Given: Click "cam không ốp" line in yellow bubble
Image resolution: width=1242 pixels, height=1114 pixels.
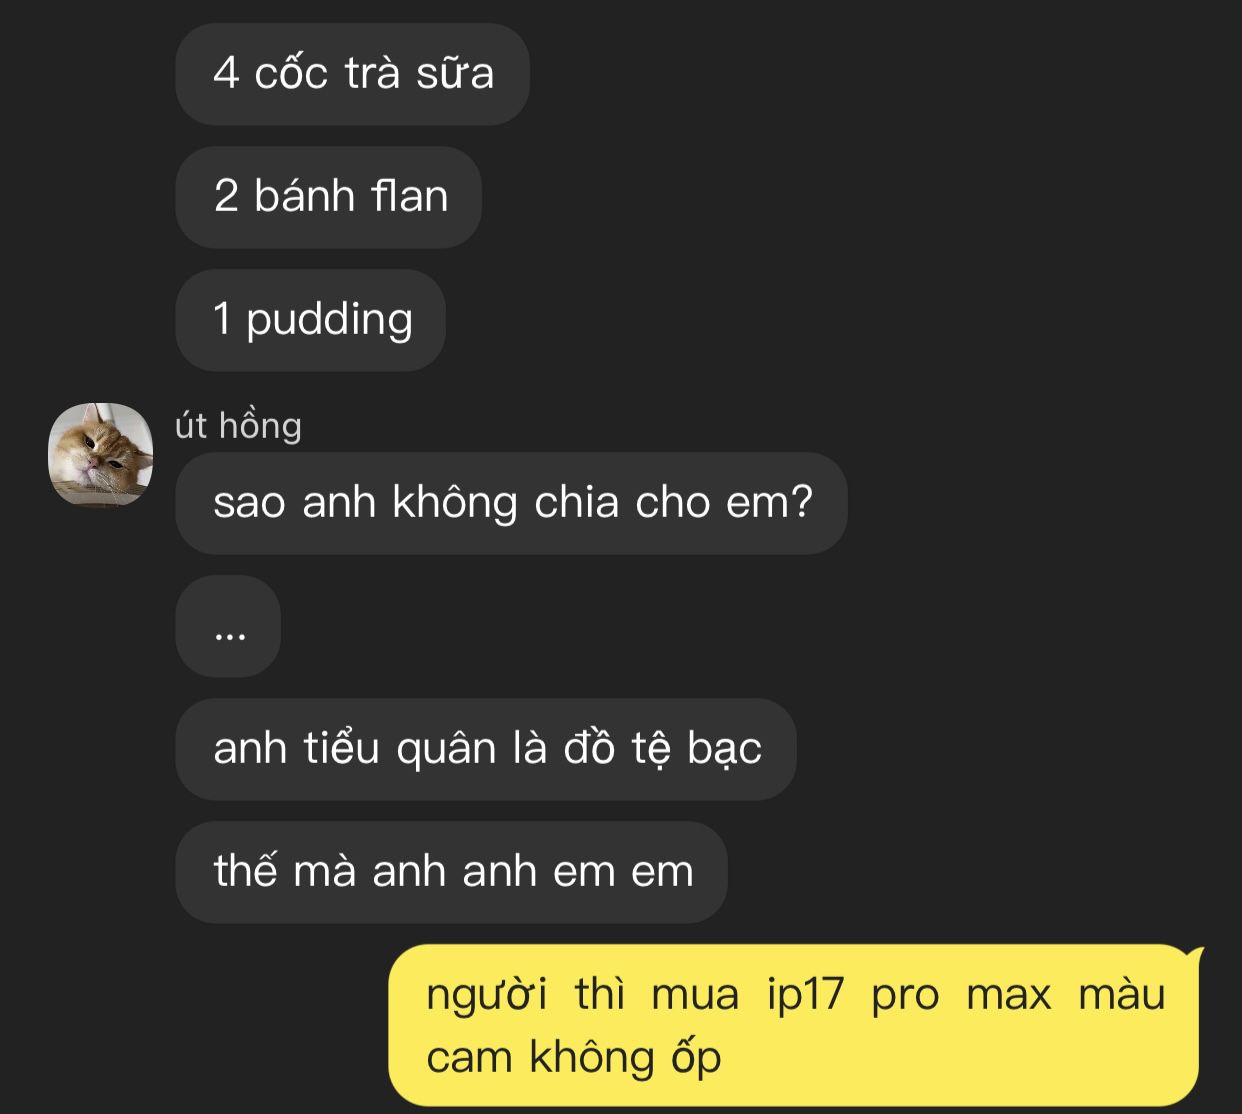Looking at the screenshot, I should coord(574,1058).
